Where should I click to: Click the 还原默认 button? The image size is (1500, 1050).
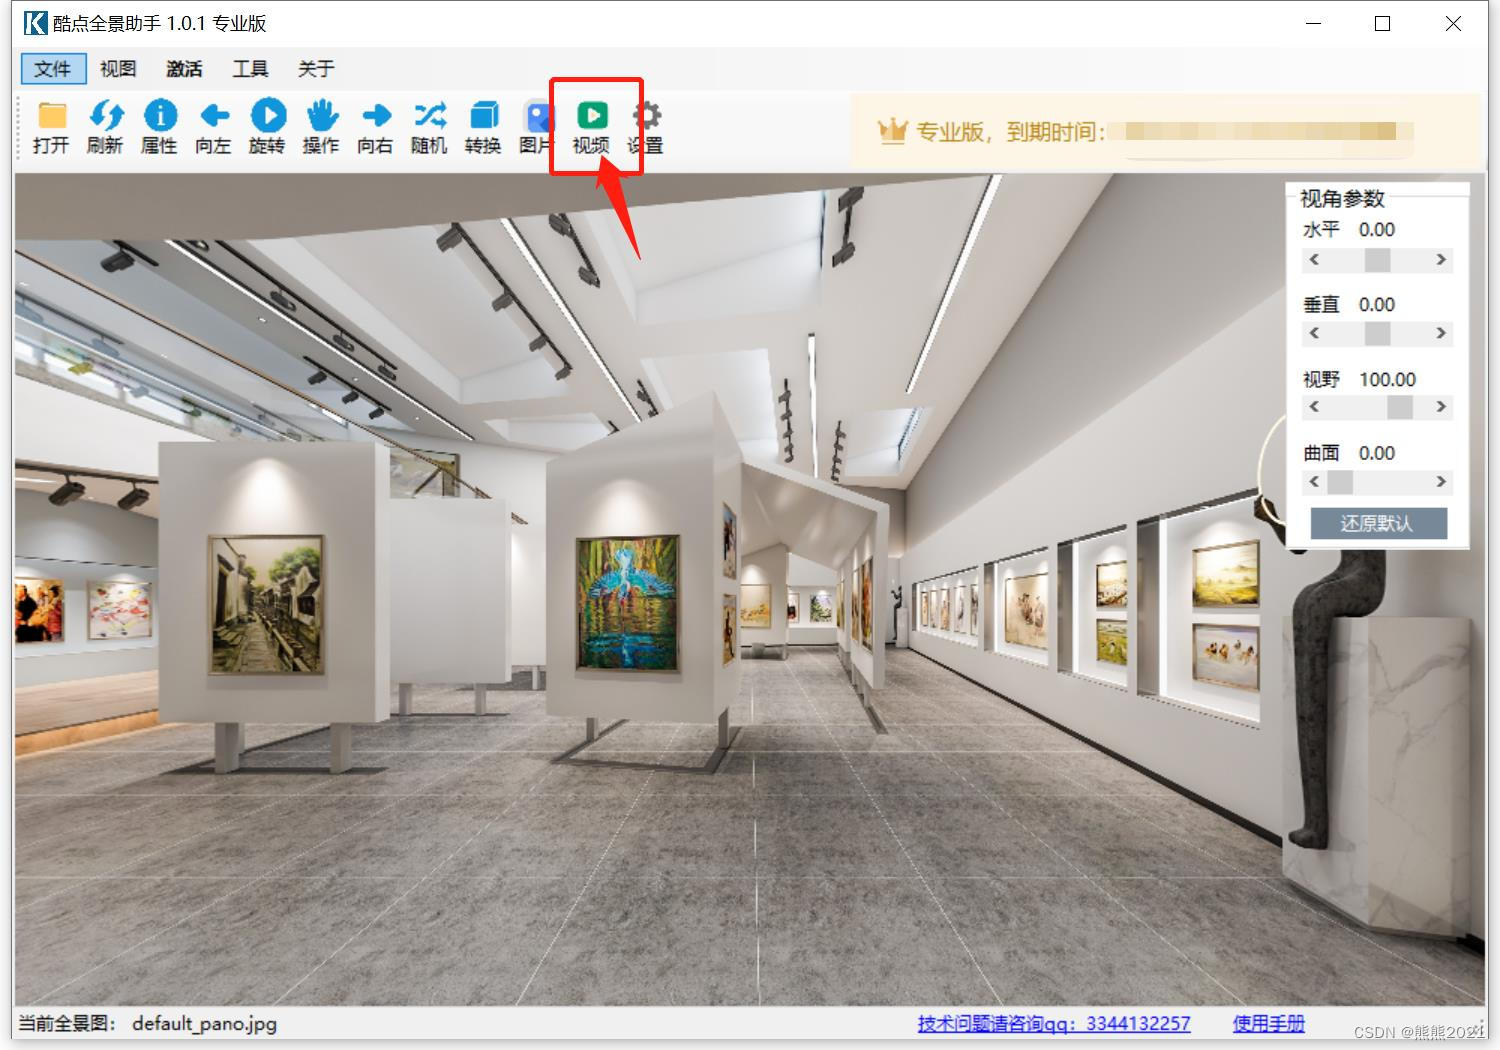(1378, 523)
